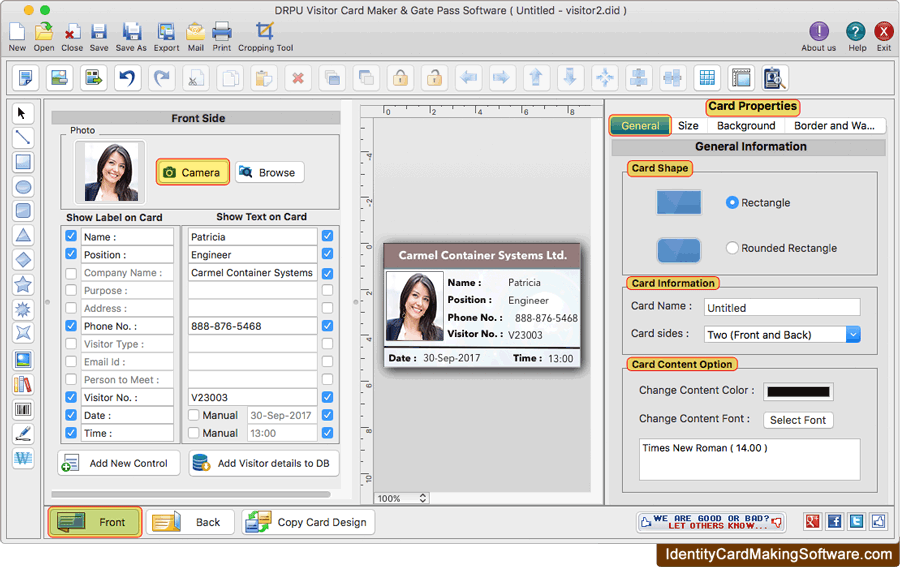The width and height of the screenshot is (900, 567).
Task: Print the card with the Print icon
Action: pos(222,32)
